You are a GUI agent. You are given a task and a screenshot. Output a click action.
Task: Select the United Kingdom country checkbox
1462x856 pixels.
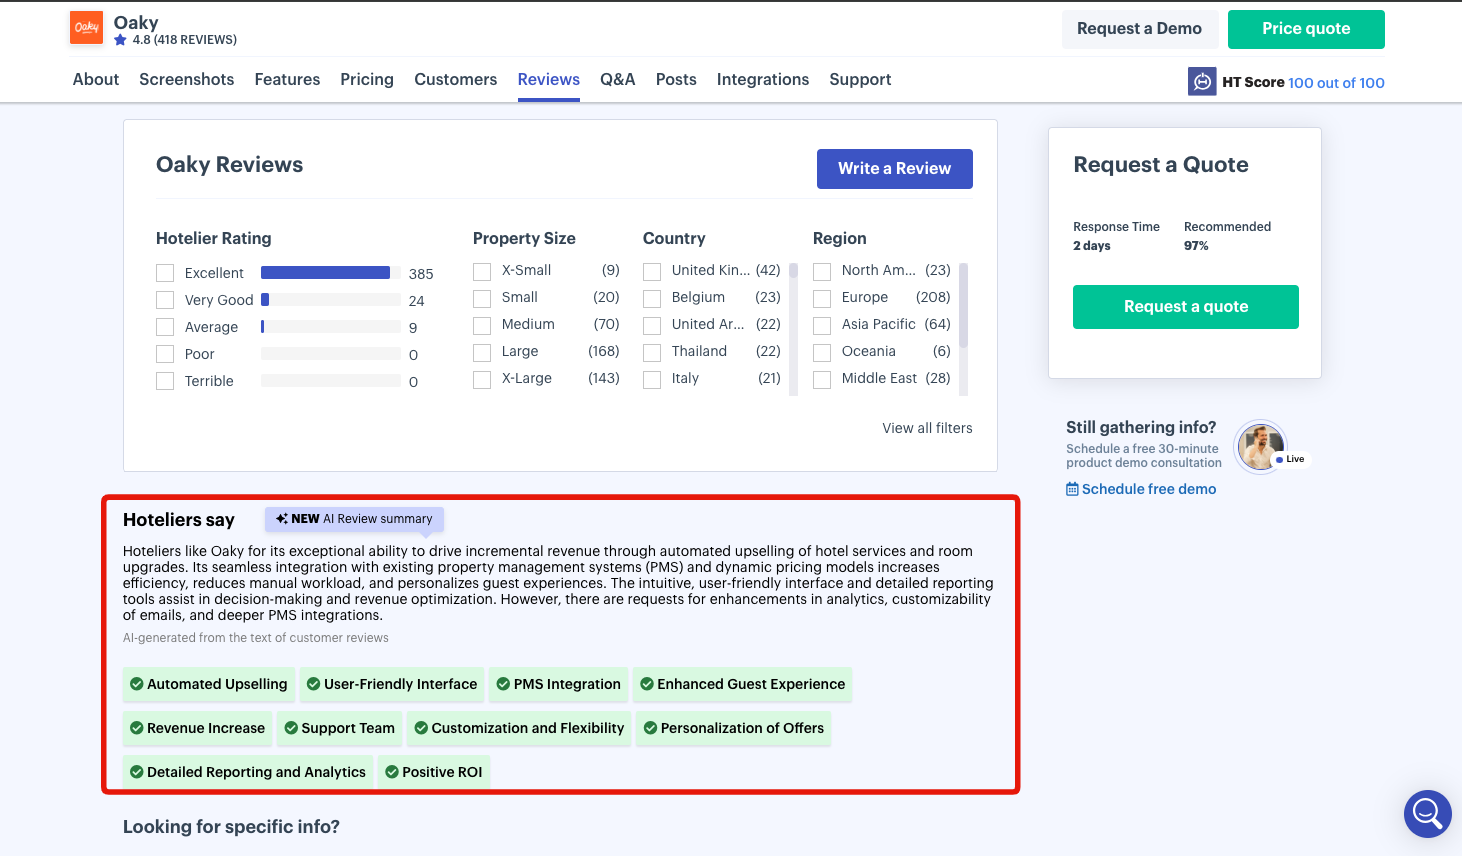tap(652, 271)
